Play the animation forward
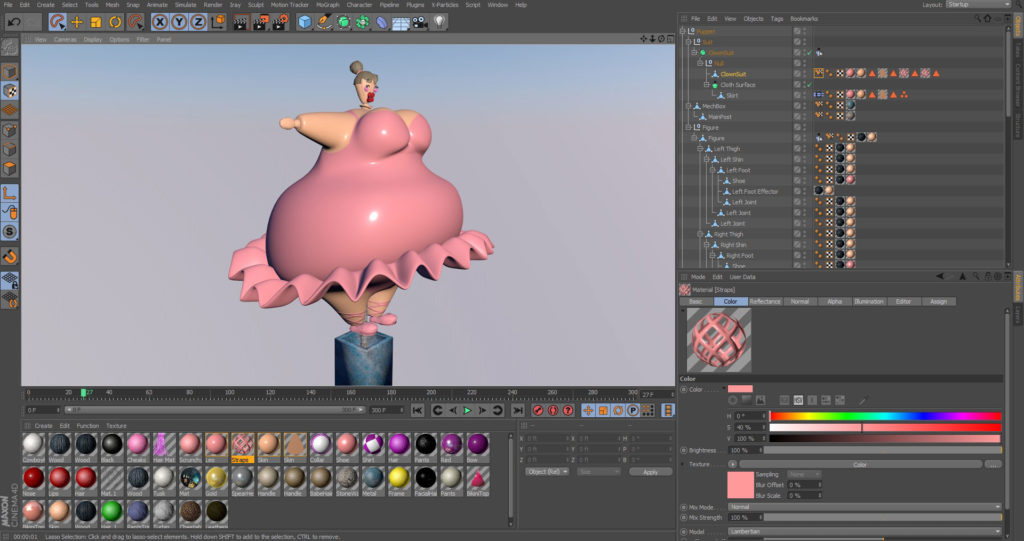 [x=467, y=410]
